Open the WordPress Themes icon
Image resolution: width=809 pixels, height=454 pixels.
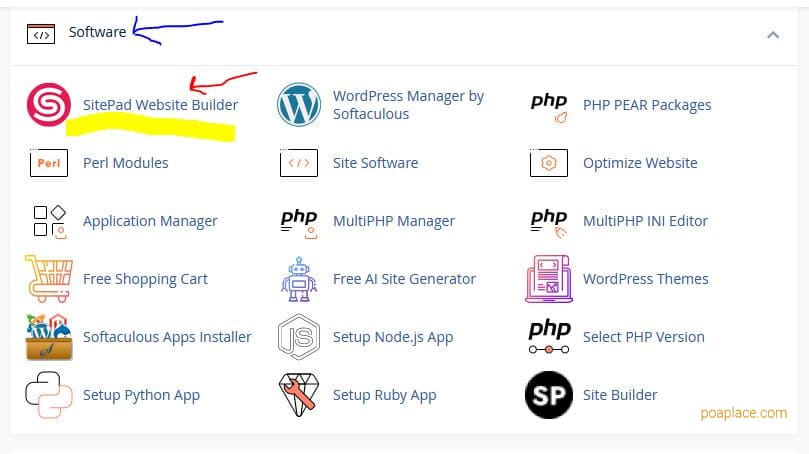click(549, 279)
